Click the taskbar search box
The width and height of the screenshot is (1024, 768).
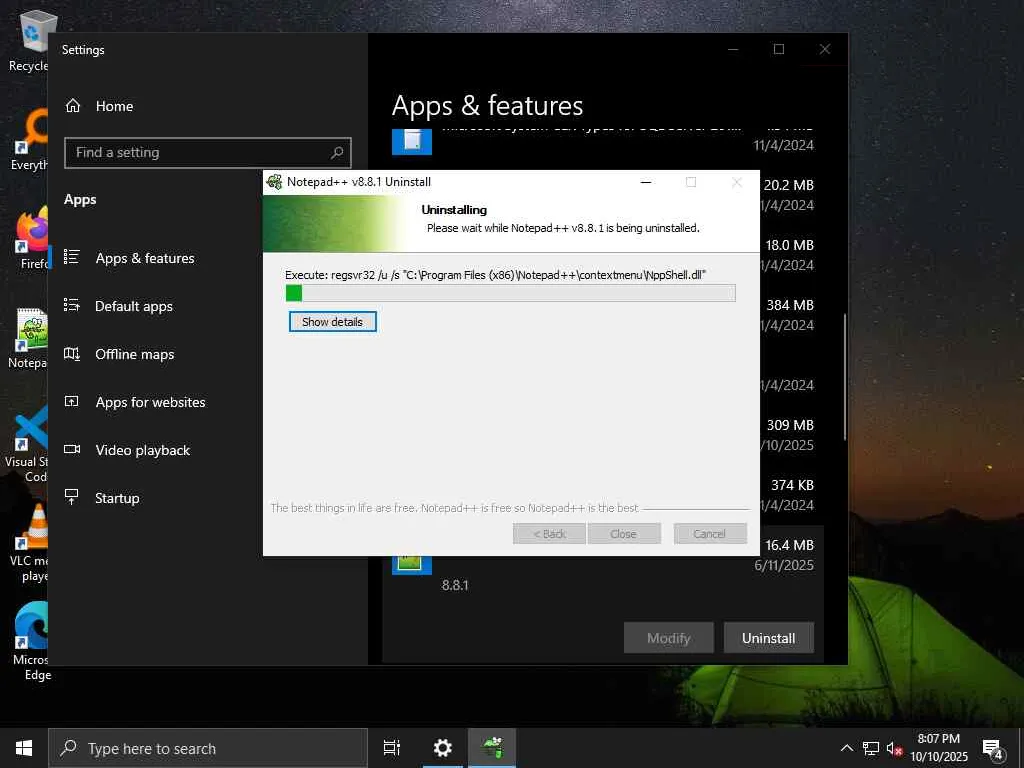click(208, 748)
